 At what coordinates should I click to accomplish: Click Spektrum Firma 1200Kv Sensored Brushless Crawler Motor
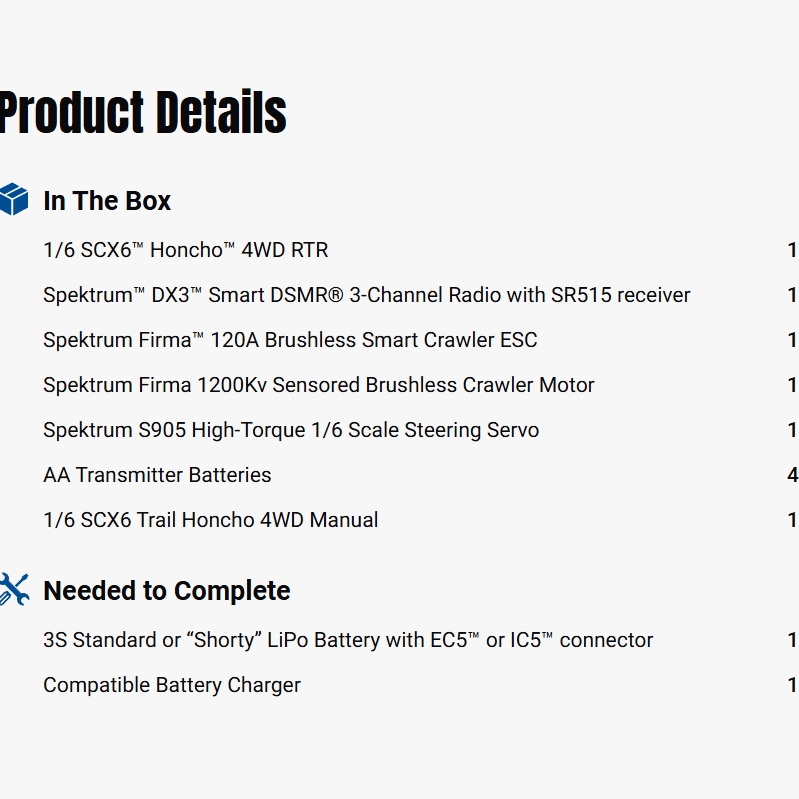318,385
